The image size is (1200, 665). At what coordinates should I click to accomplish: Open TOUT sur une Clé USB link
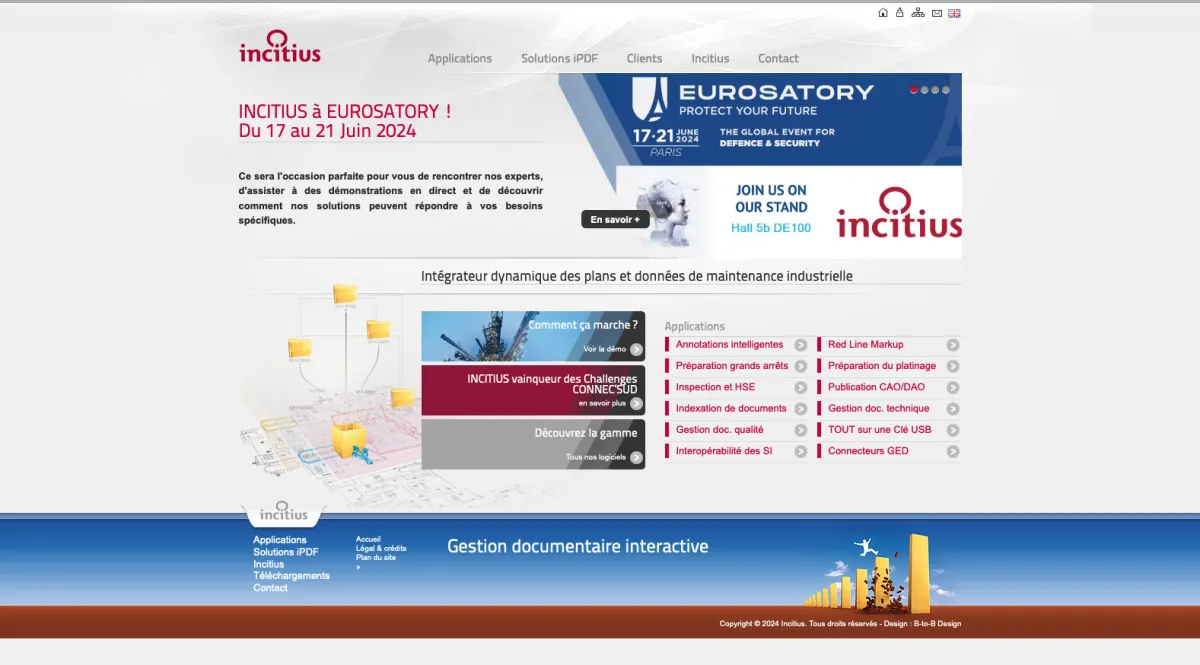[880, 430]
